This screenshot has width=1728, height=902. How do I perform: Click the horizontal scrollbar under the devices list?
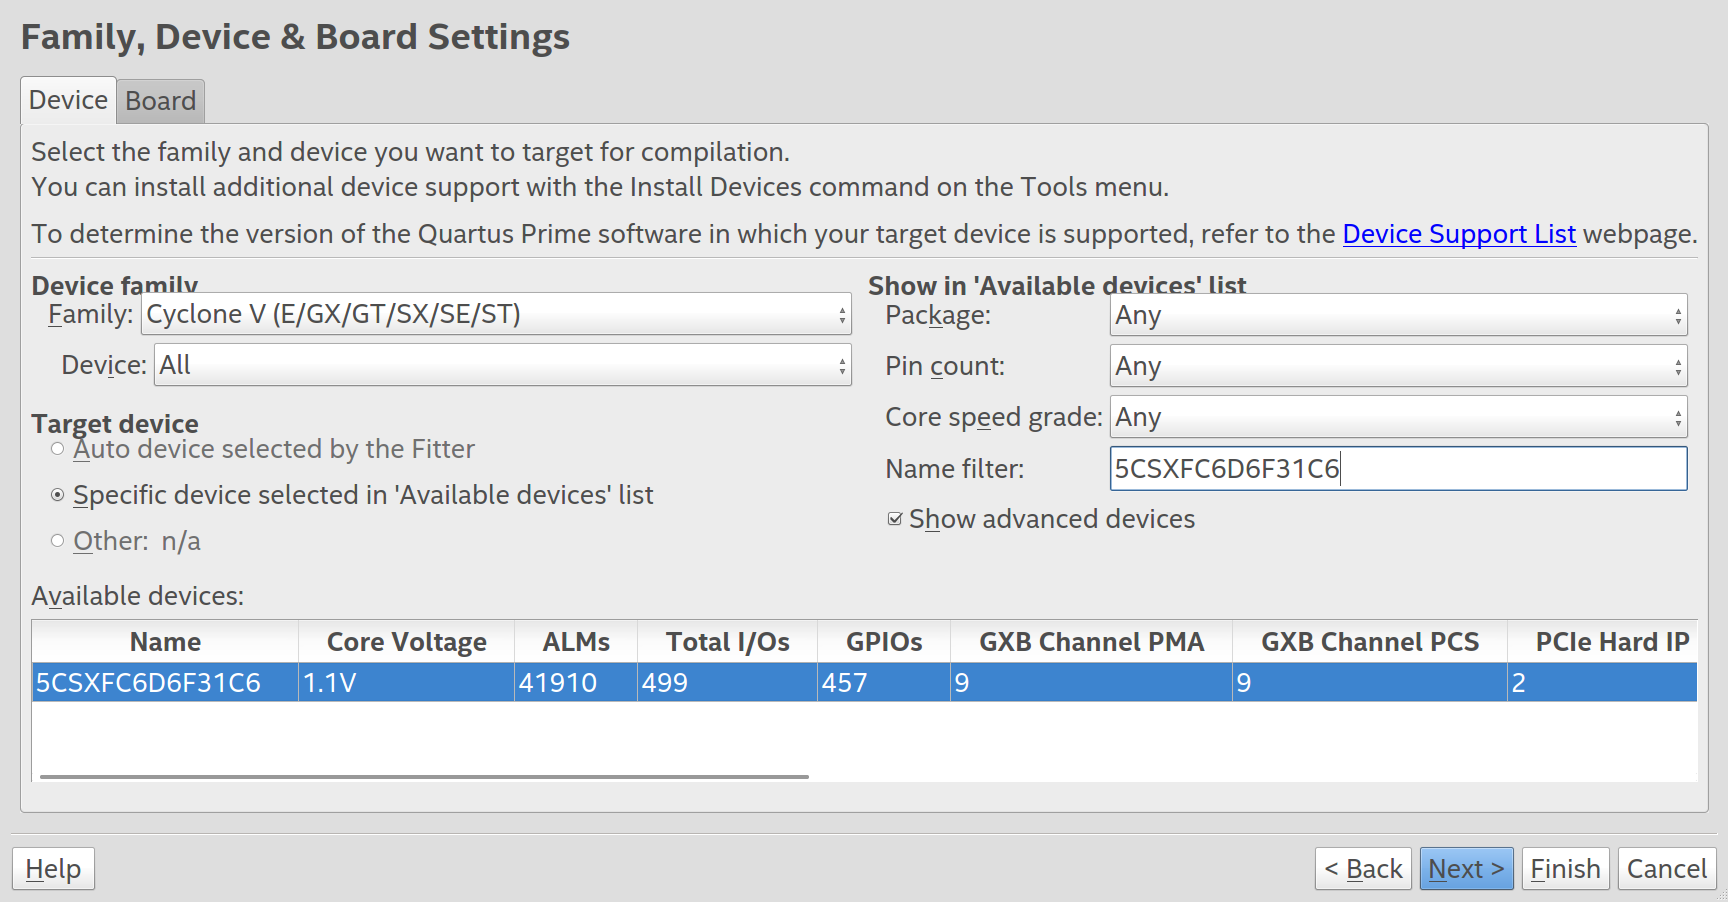[x=424, y=776]
